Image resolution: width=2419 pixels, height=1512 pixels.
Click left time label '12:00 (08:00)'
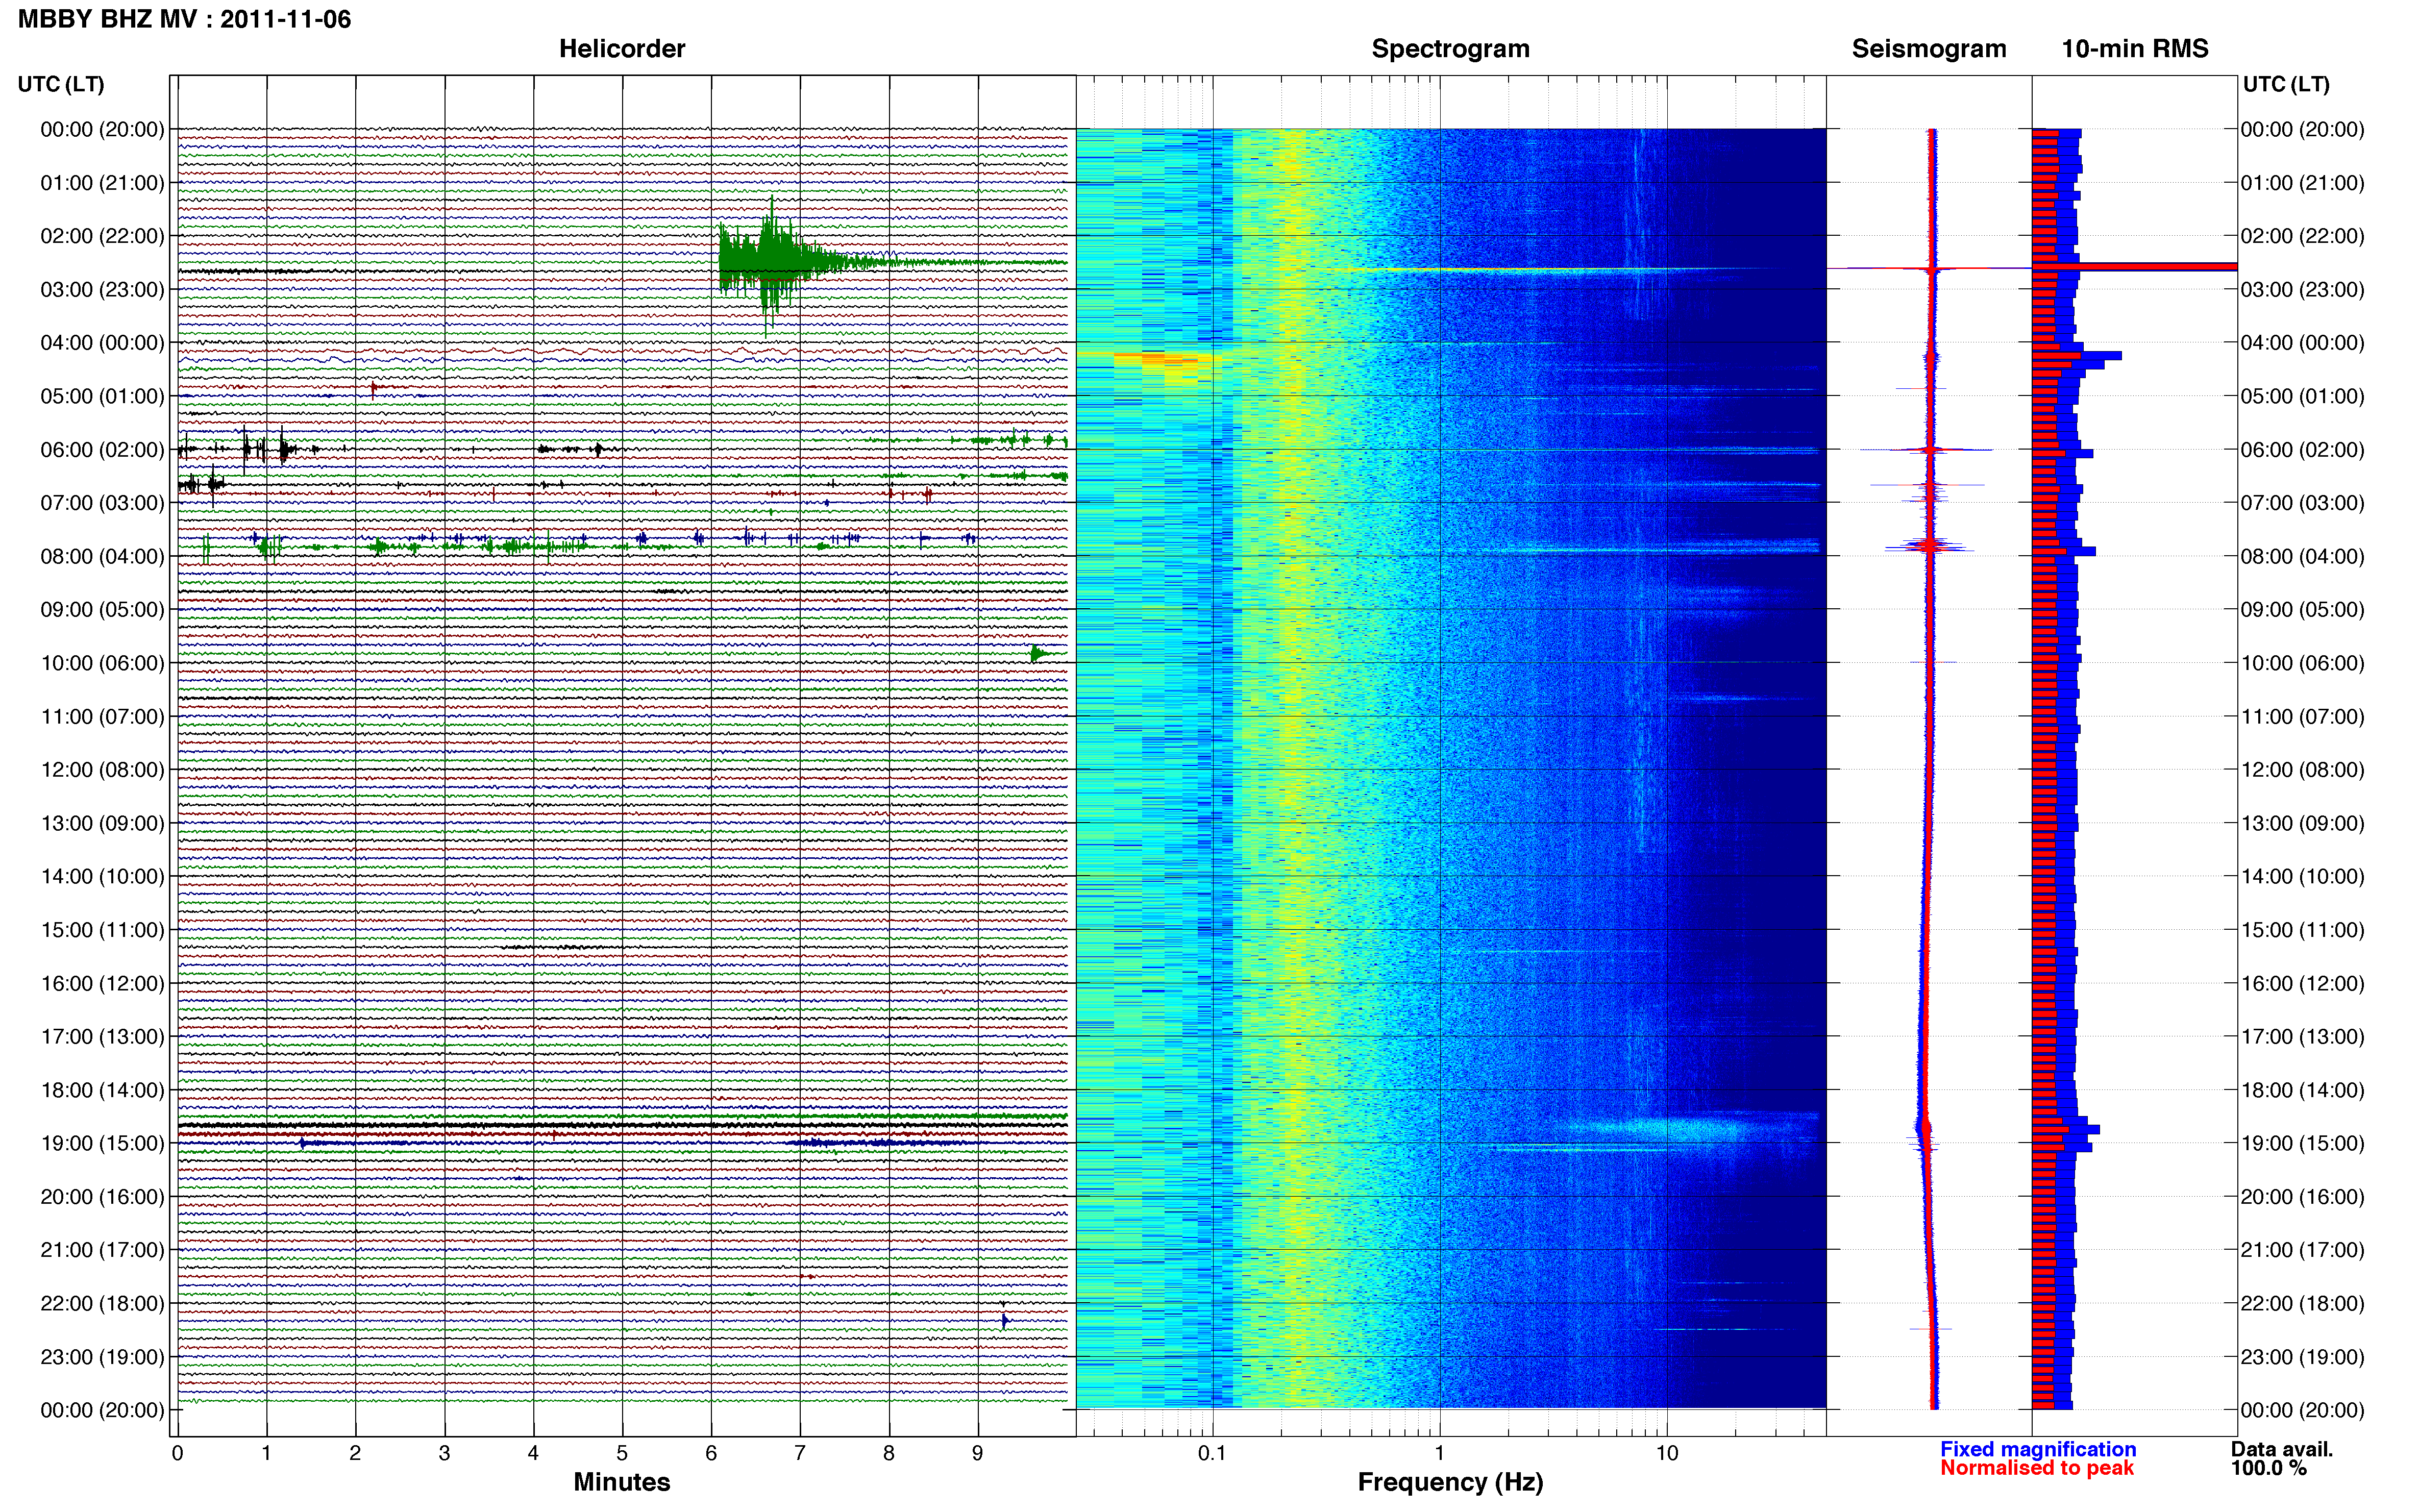tap(102, 770)
